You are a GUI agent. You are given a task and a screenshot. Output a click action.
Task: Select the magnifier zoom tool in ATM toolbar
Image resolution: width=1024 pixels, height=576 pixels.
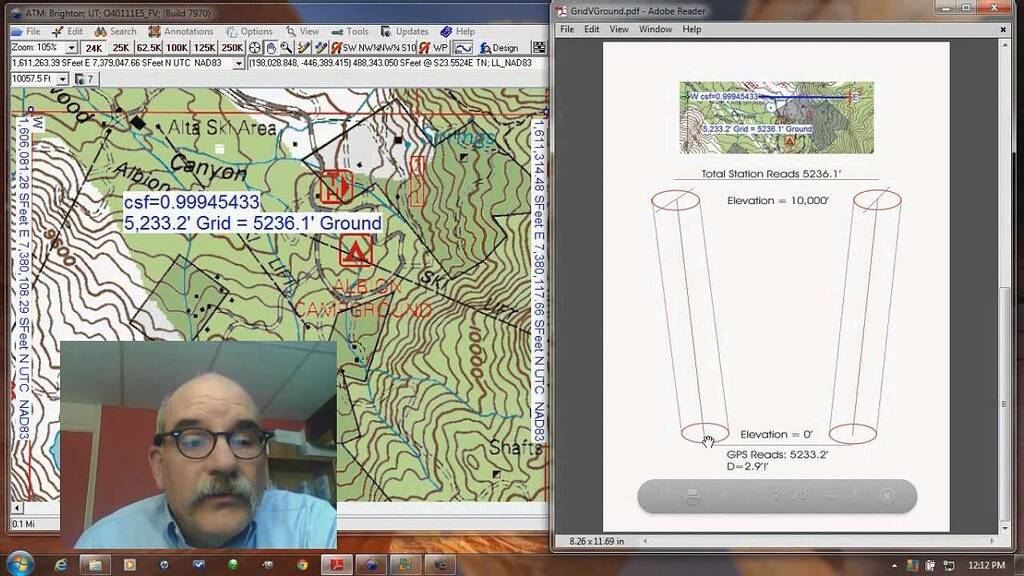pos(284,46)
